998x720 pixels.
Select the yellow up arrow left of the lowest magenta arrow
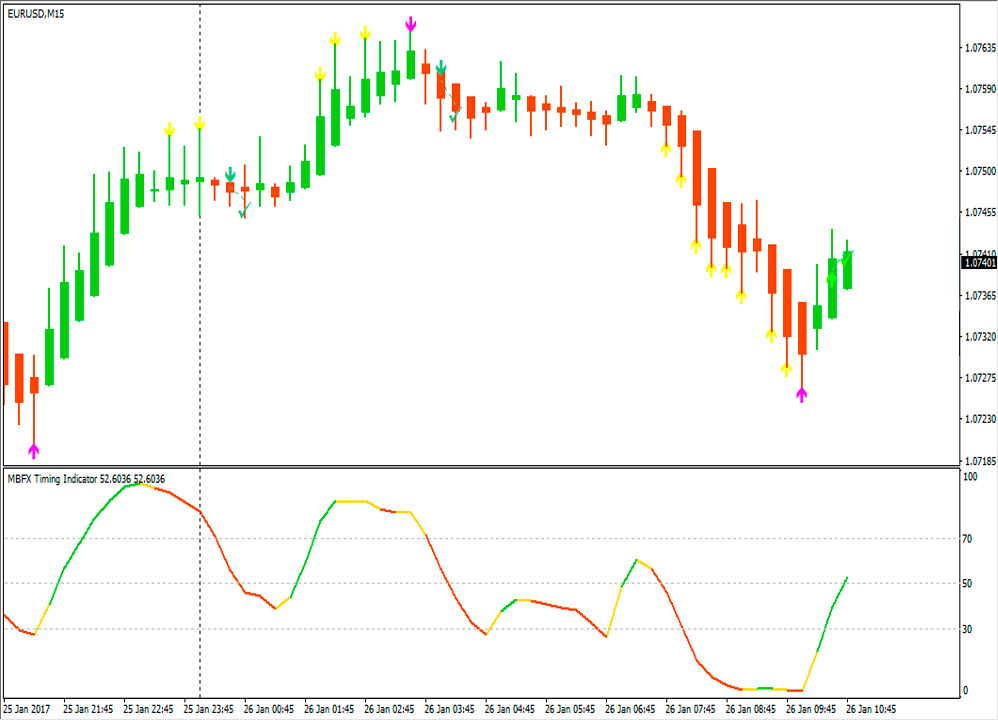click(786, 369)
